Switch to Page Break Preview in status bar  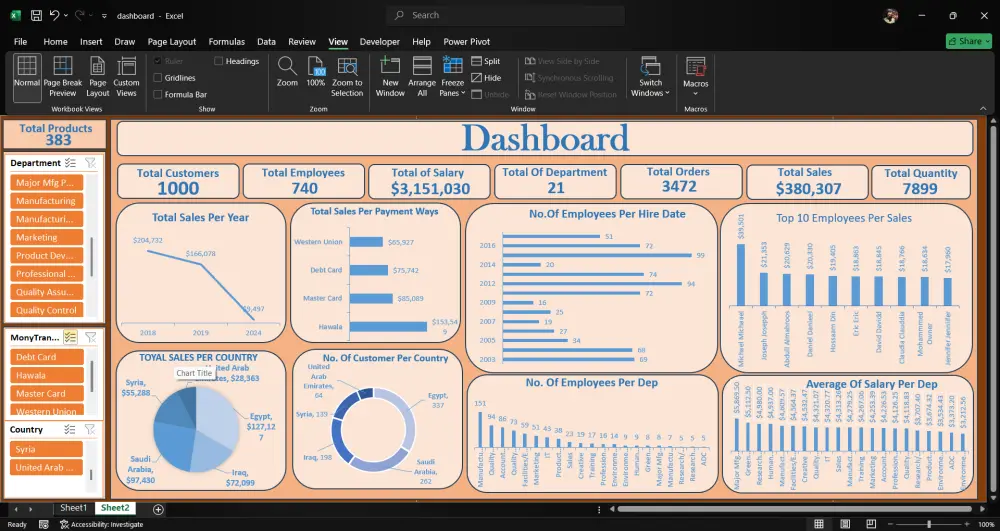click(871, 524)
